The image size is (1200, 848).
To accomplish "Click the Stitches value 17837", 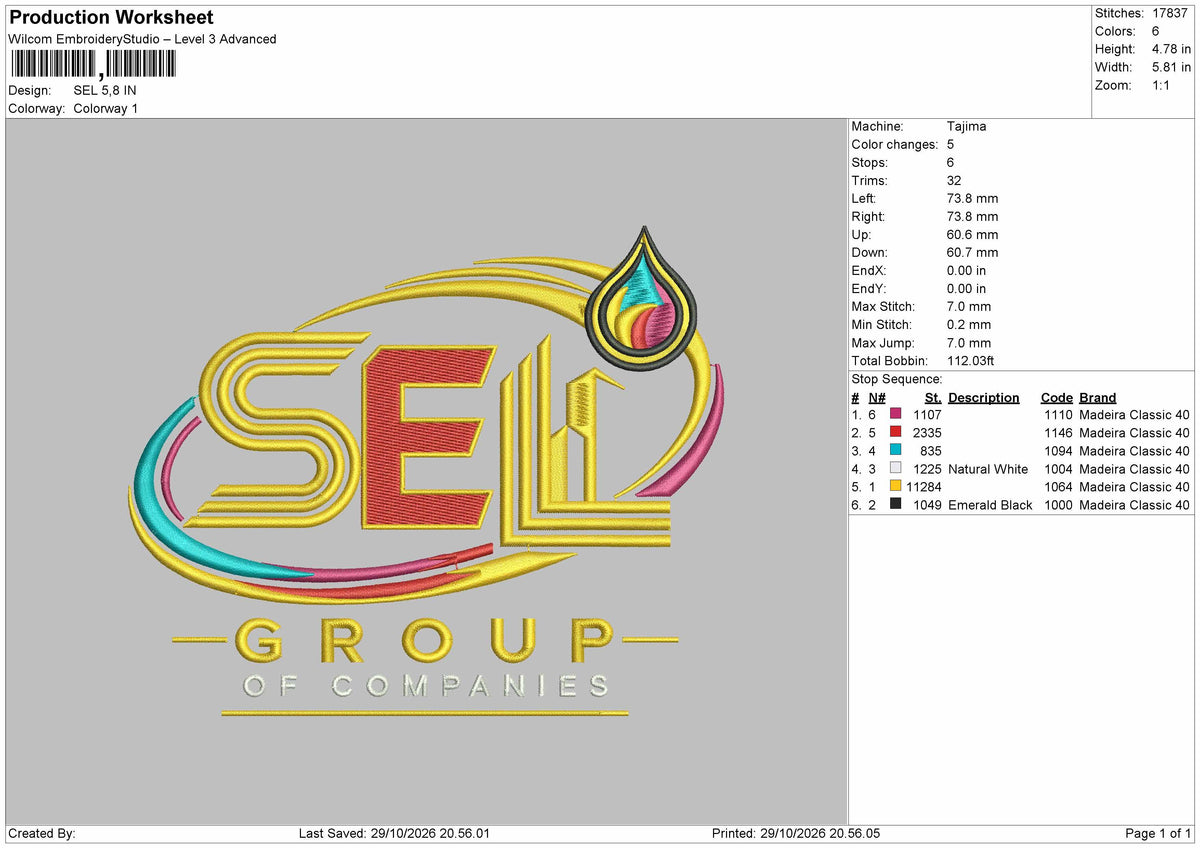I will [1172, 13].
